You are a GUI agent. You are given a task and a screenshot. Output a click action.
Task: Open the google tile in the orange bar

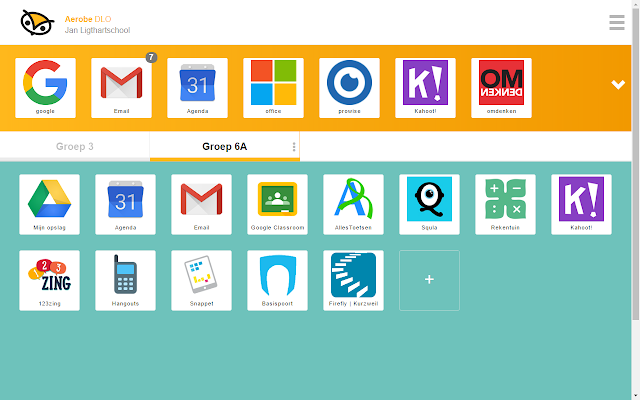point(45,88)
